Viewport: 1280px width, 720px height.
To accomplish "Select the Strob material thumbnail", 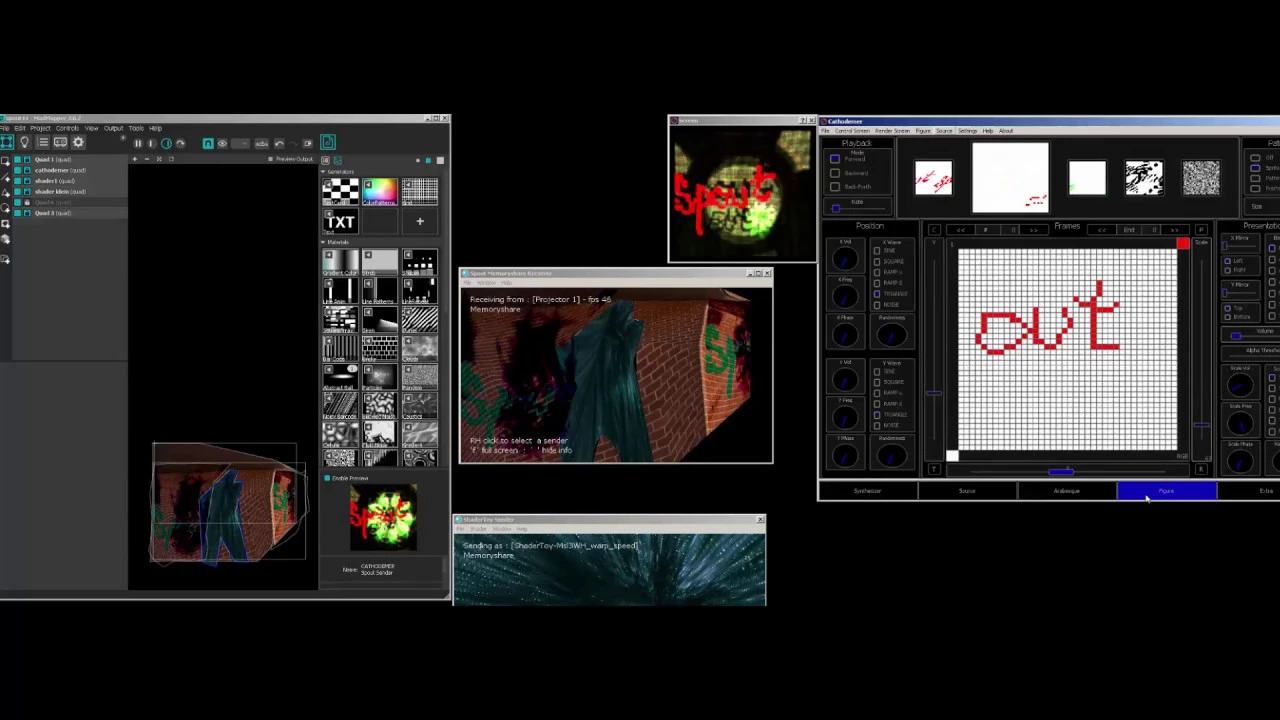I will 379,263.
